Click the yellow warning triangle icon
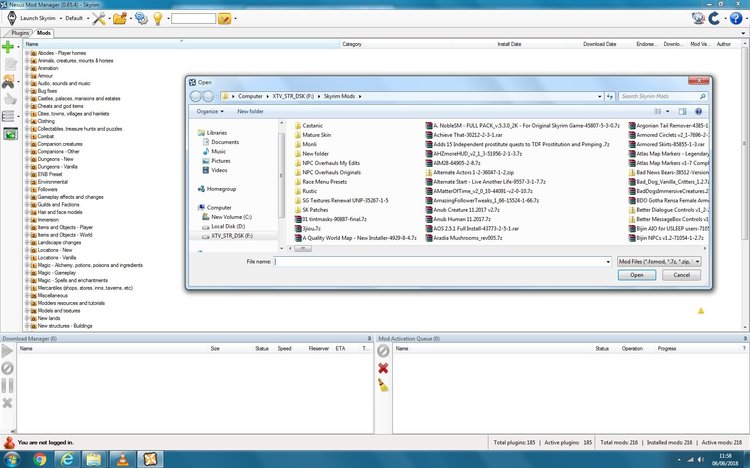The width and height of the screenshot is (750, 468). [701, 311]
